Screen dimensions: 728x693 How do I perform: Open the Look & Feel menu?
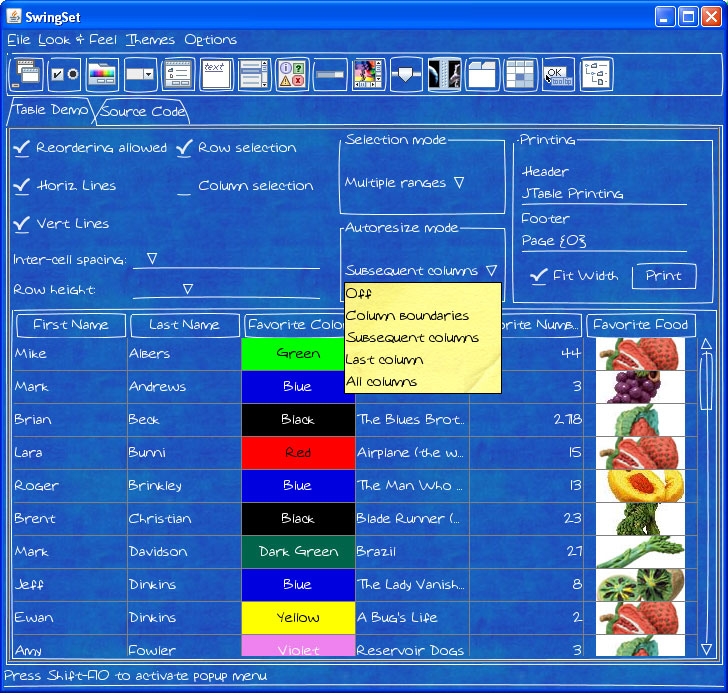point(77,40)
